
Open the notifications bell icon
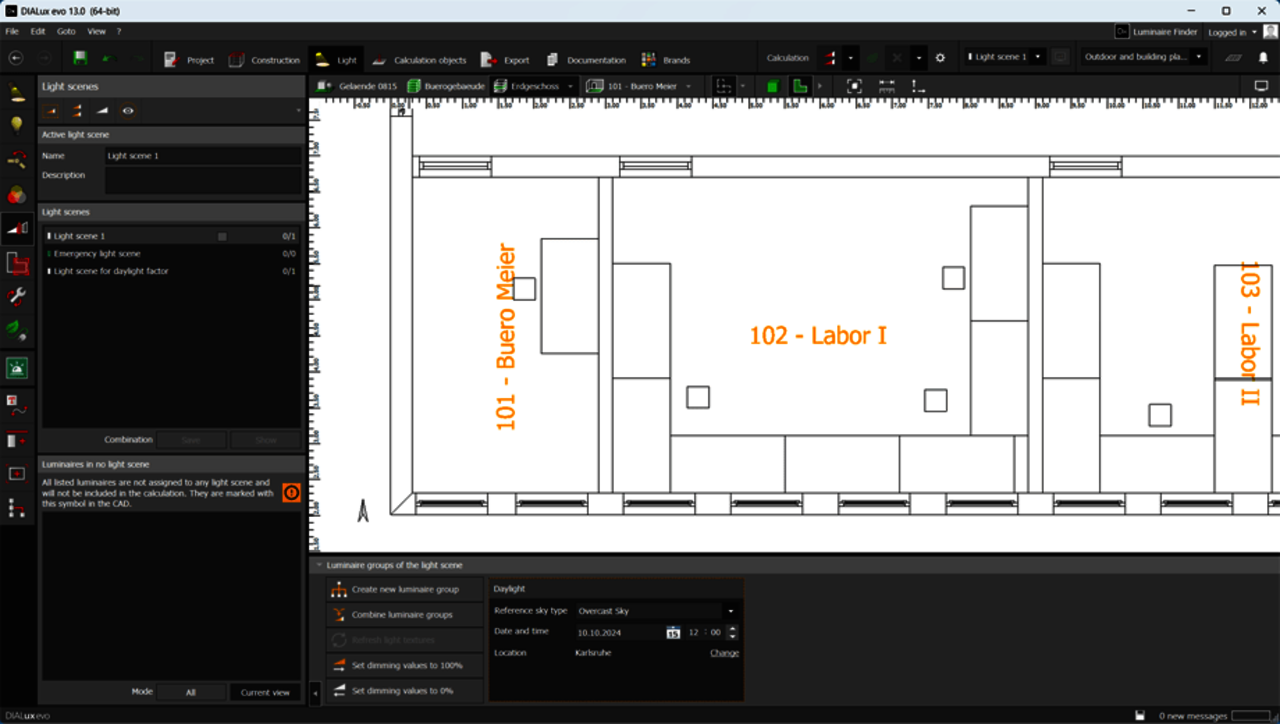[x=1263, y=58]
